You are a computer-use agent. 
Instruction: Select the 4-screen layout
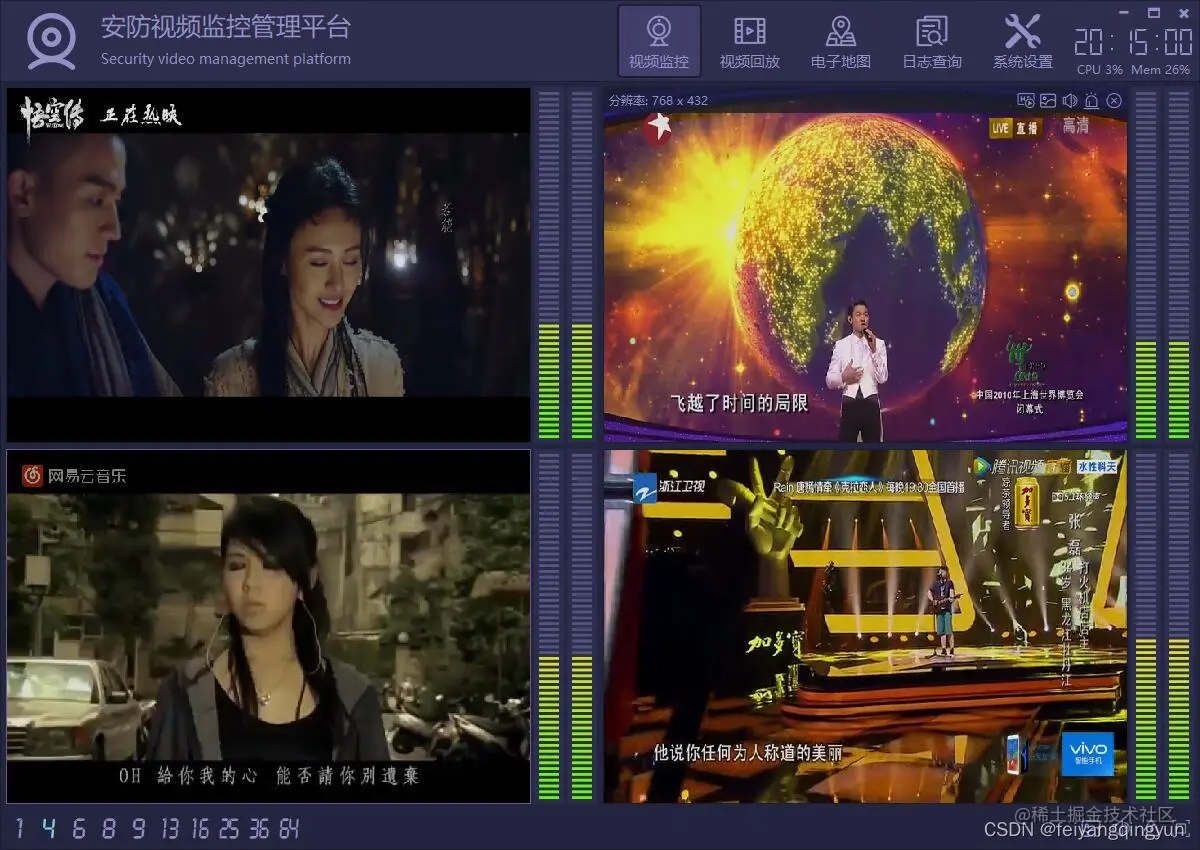pyautogui.click(x=49, y=828)
